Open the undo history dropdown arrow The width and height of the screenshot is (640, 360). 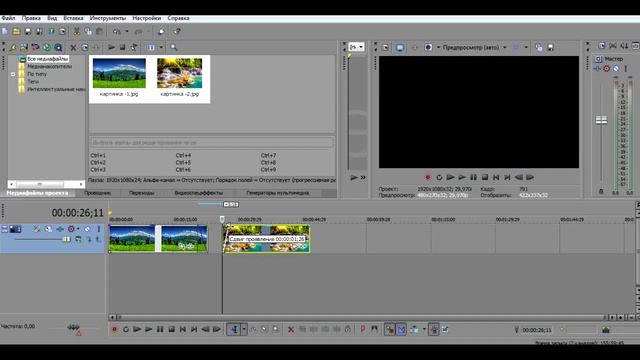127,31
